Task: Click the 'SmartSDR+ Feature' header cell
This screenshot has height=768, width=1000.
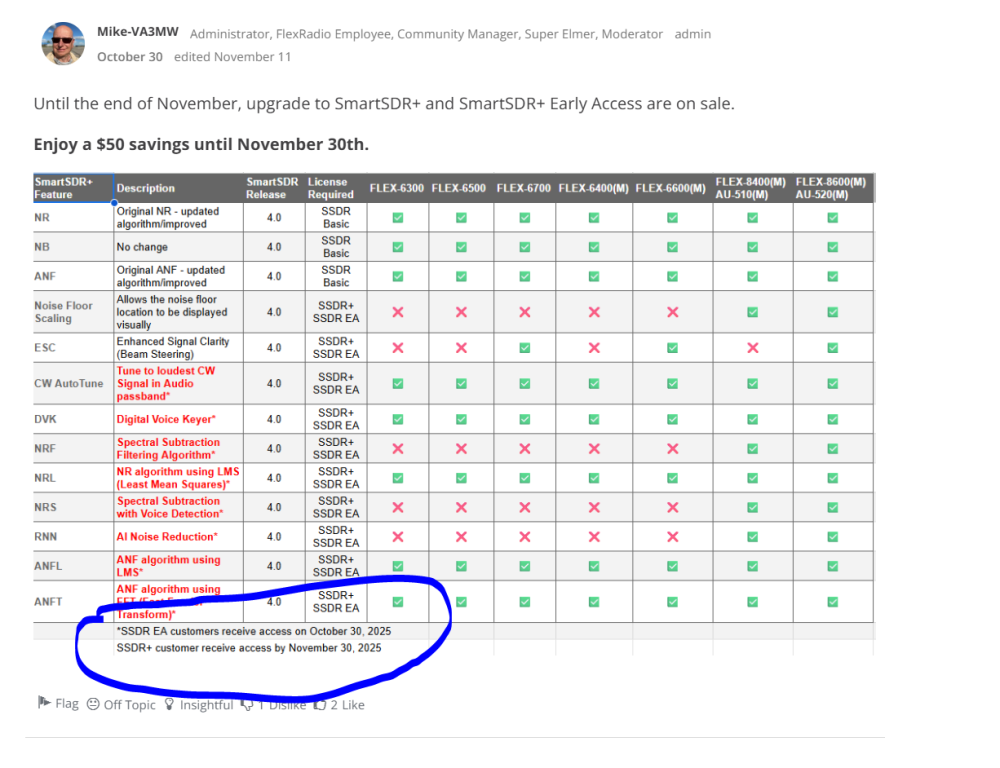Action: 73,188
